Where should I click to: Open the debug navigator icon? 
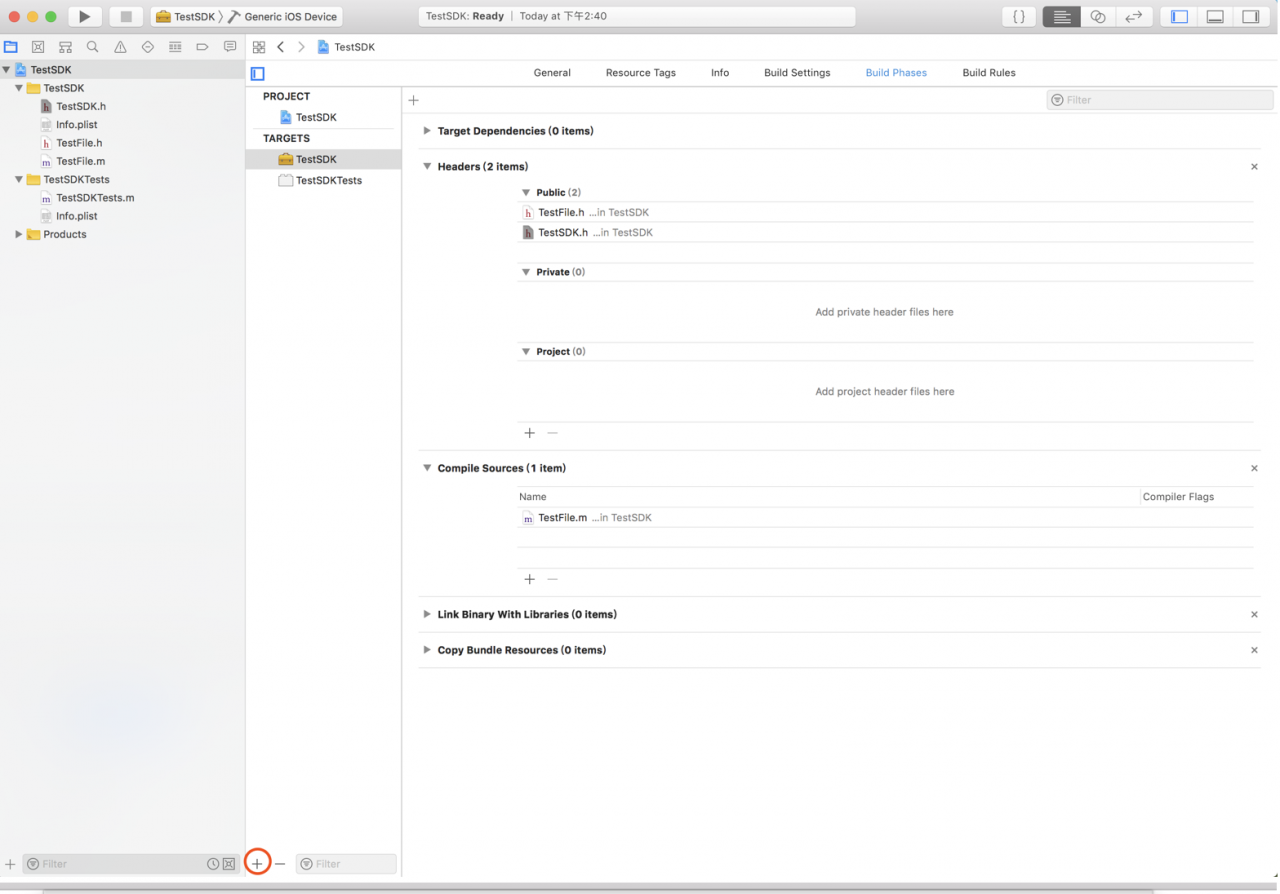[x=175, y=47]
